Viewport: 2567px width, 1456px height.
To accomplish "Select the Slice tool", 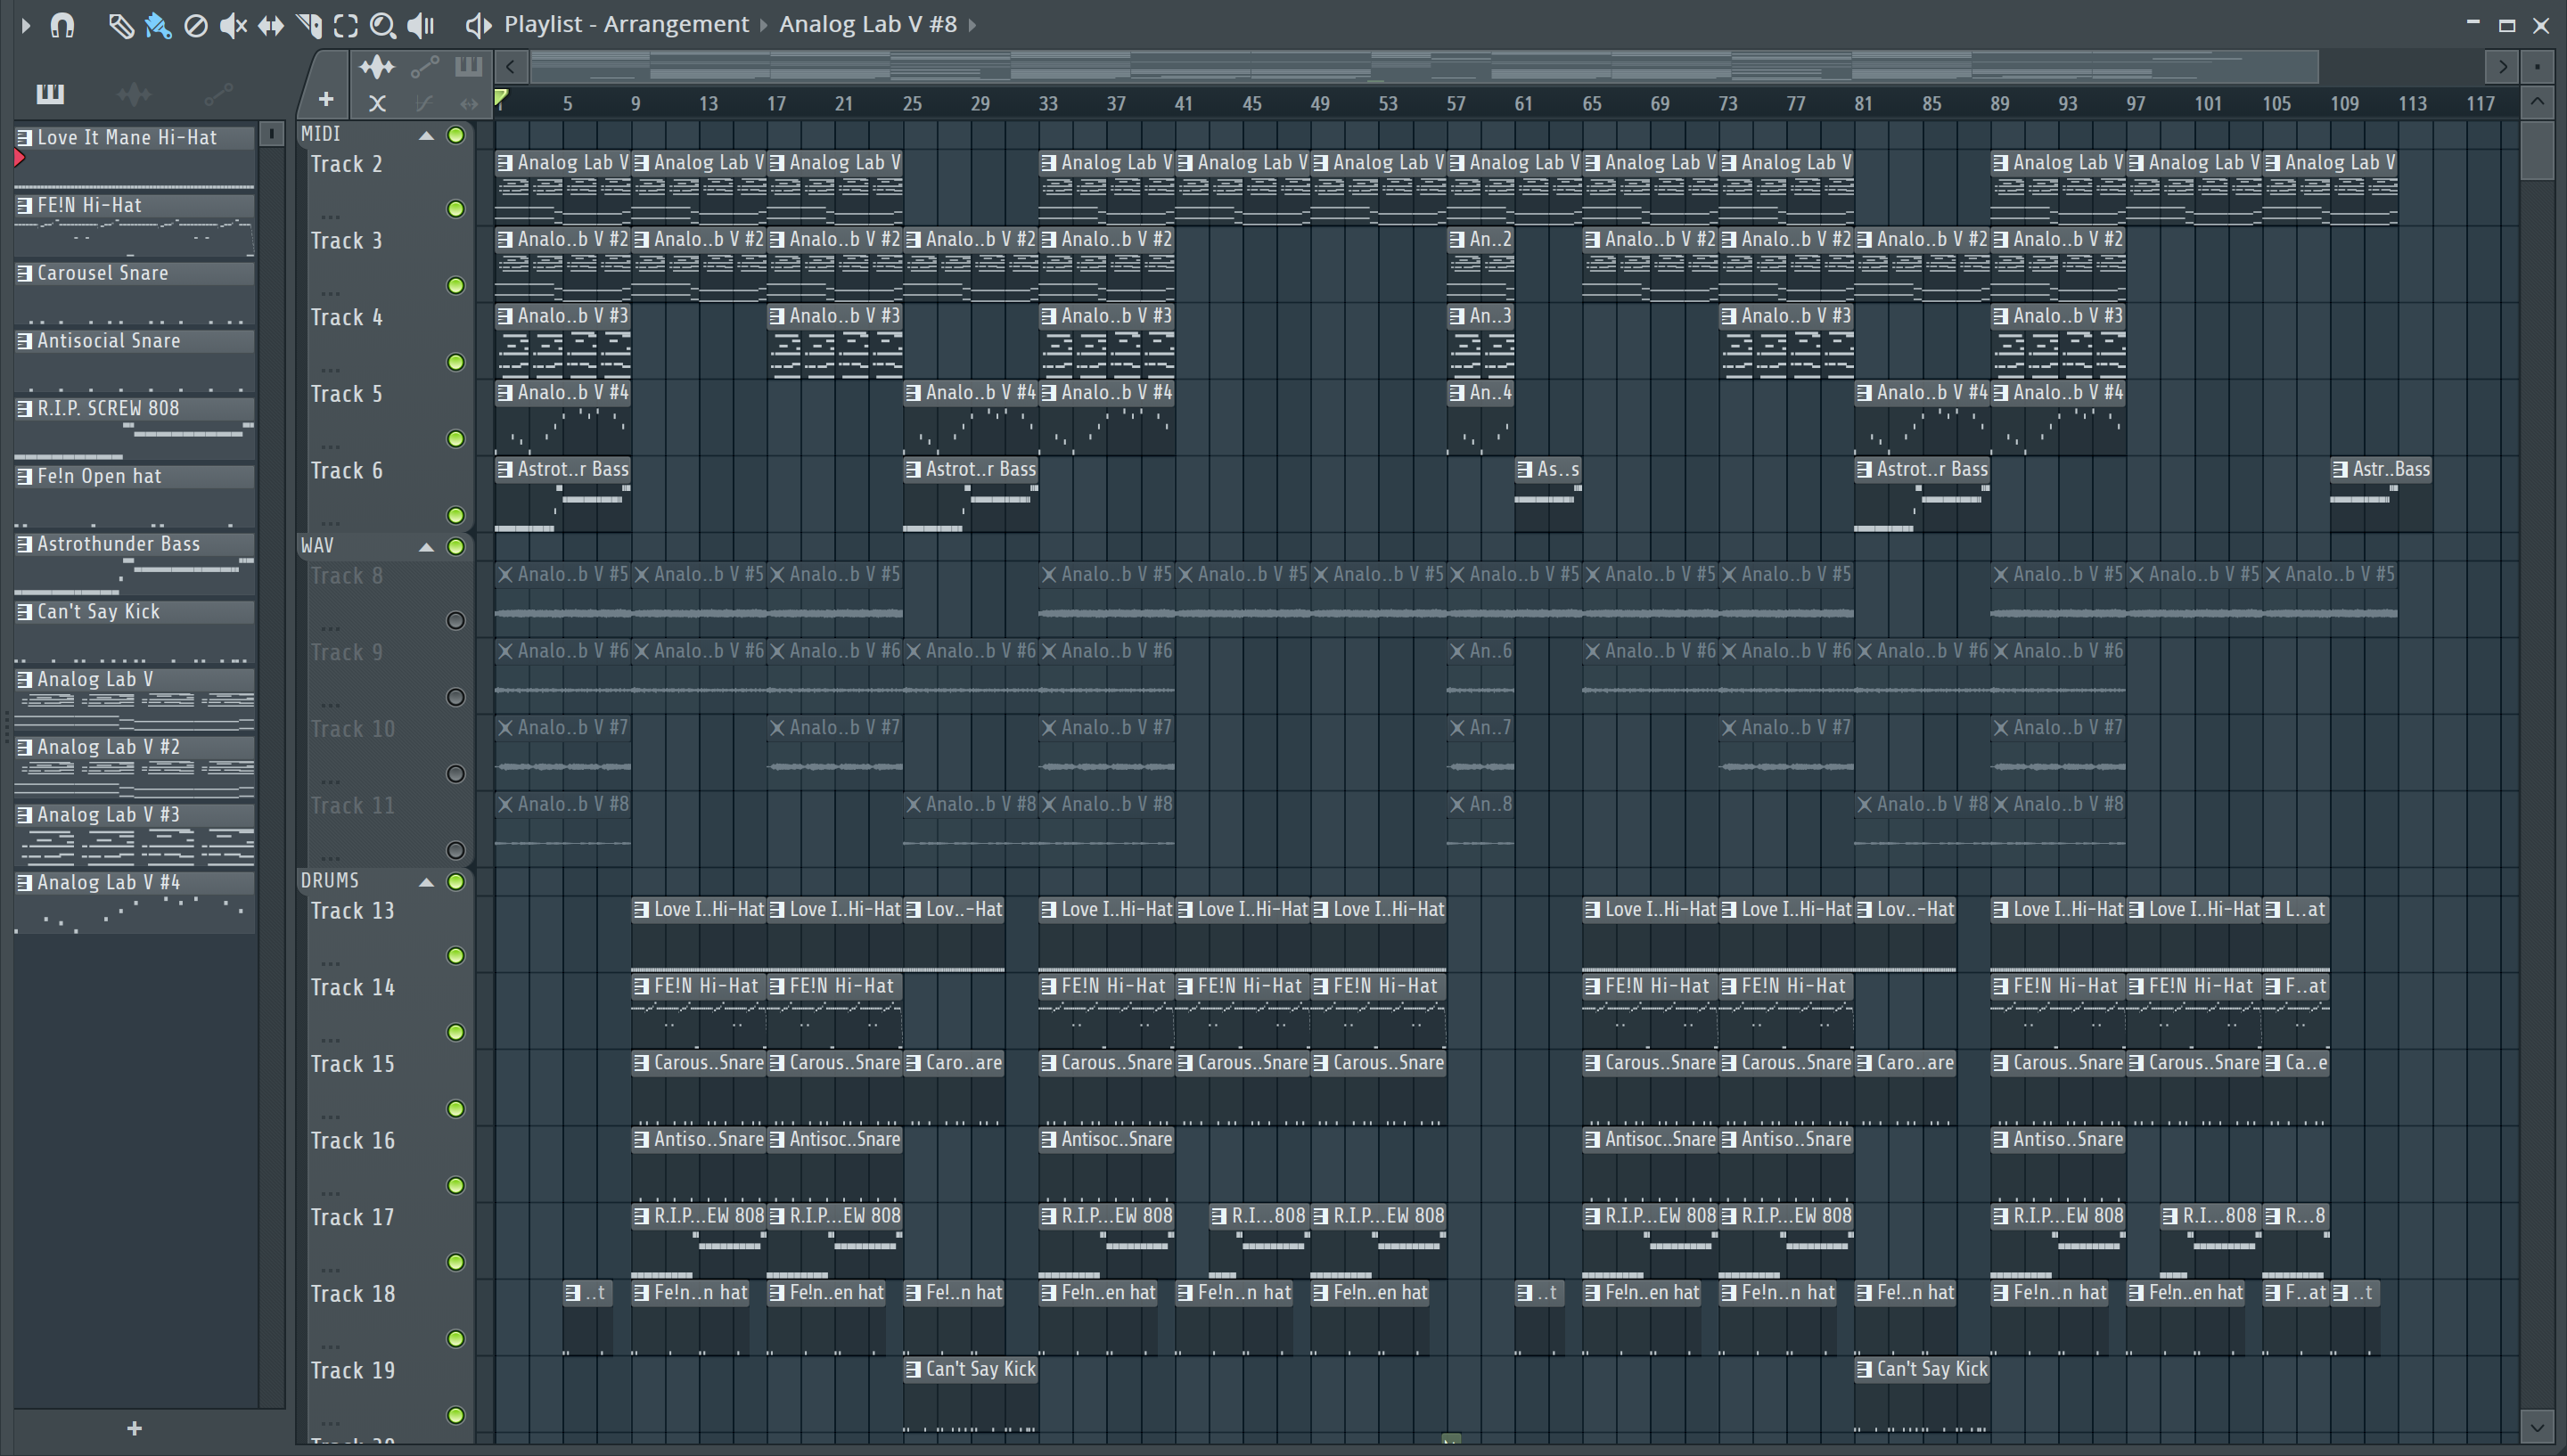I will tap(309, 25).
